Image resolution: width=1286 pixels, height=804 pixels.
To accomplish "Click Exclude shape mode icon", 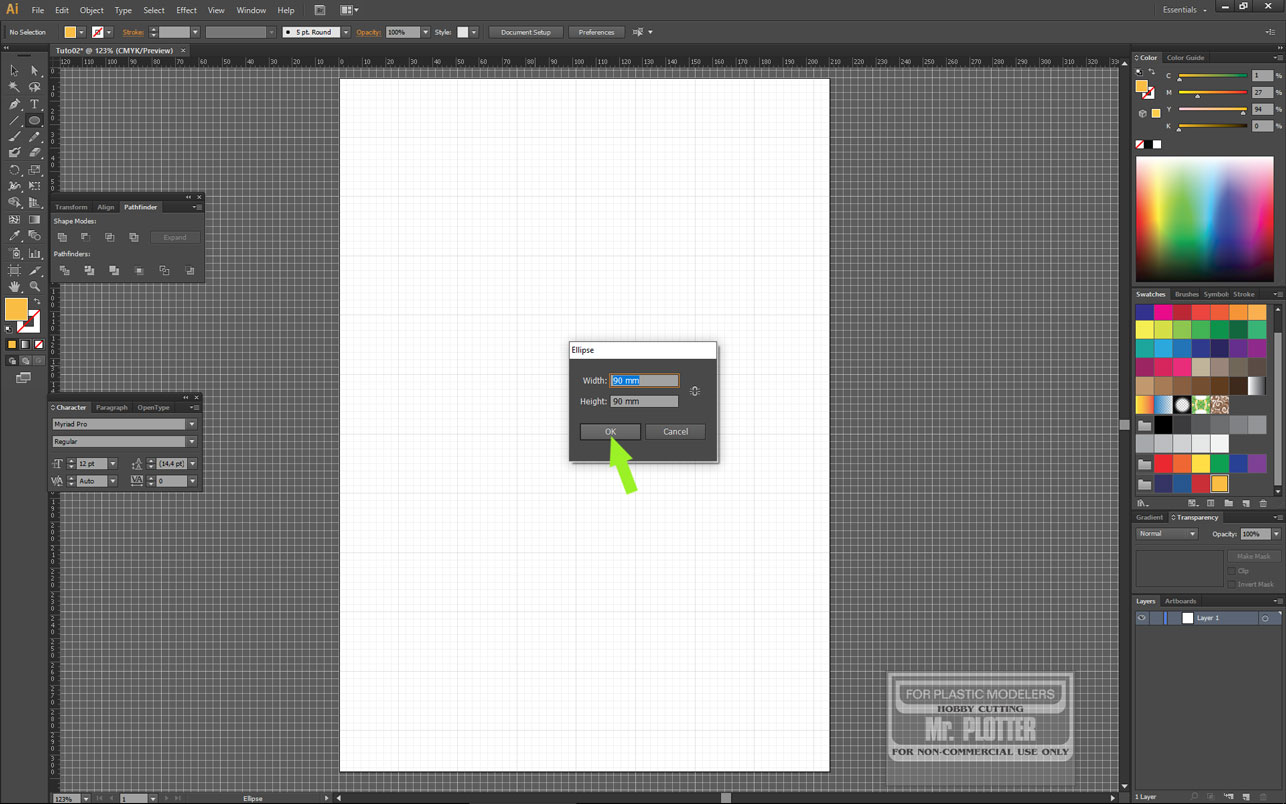I will pyautogui.click(x=133, y=237).
